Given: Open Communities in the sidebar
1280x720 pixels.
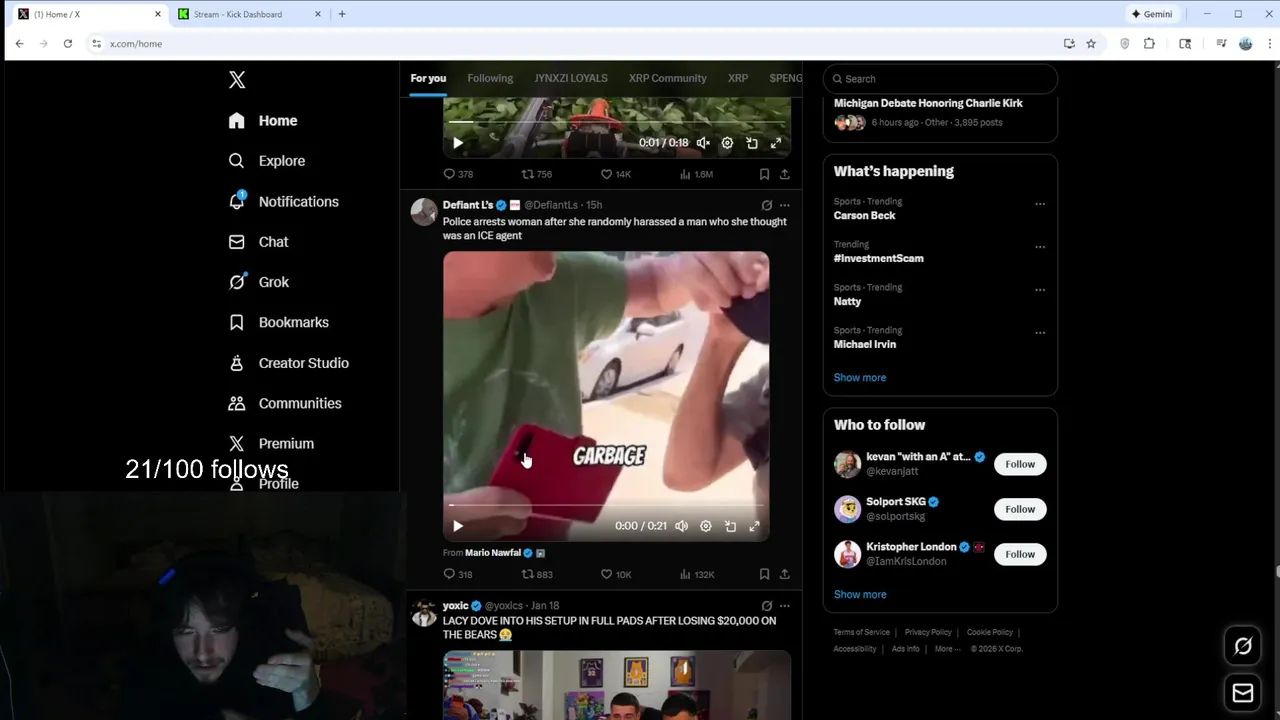Looking at the screenshot, I should pyautogui.click(x=285, y=403).
